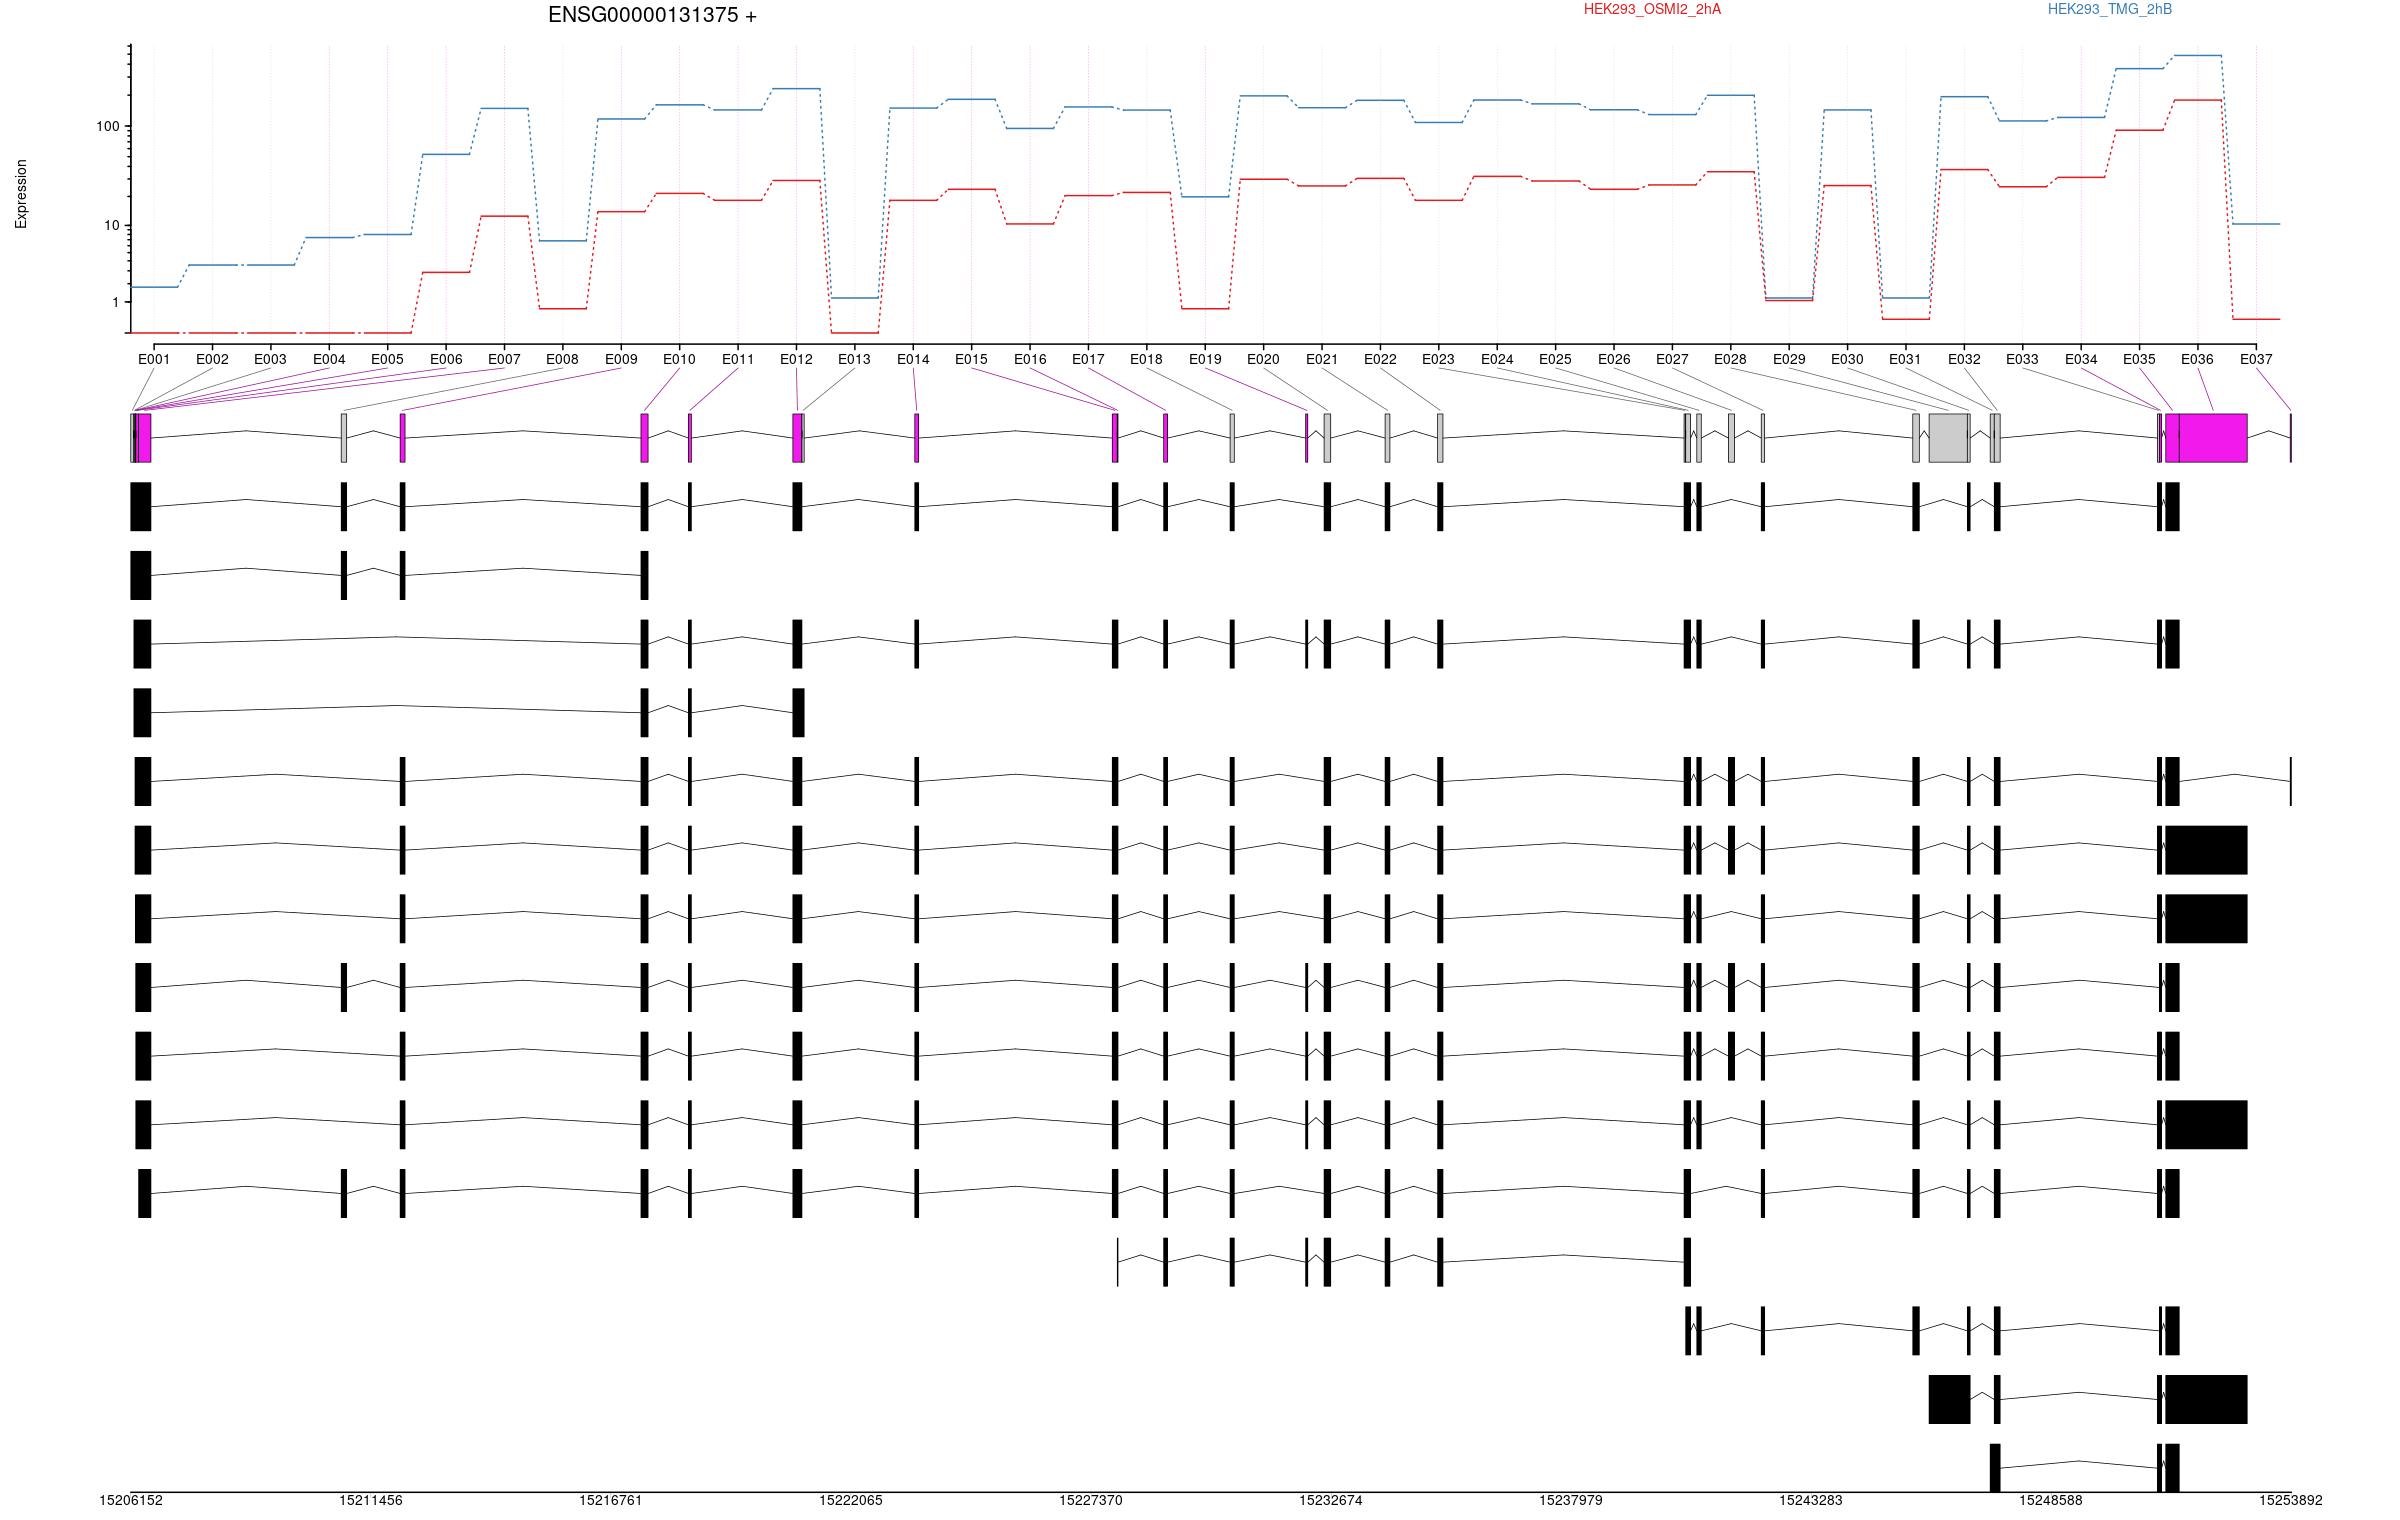Click exon label E005
Image resolution: width=2400 pixels, height=1520 pixels.
click(387, 359)
